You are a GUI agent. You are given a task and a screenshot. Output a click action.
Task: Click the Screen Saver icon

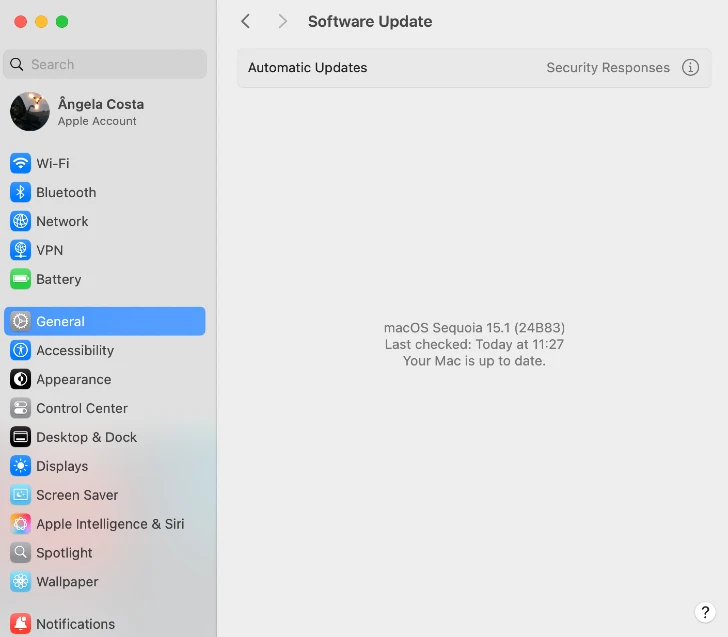point(20,495)
